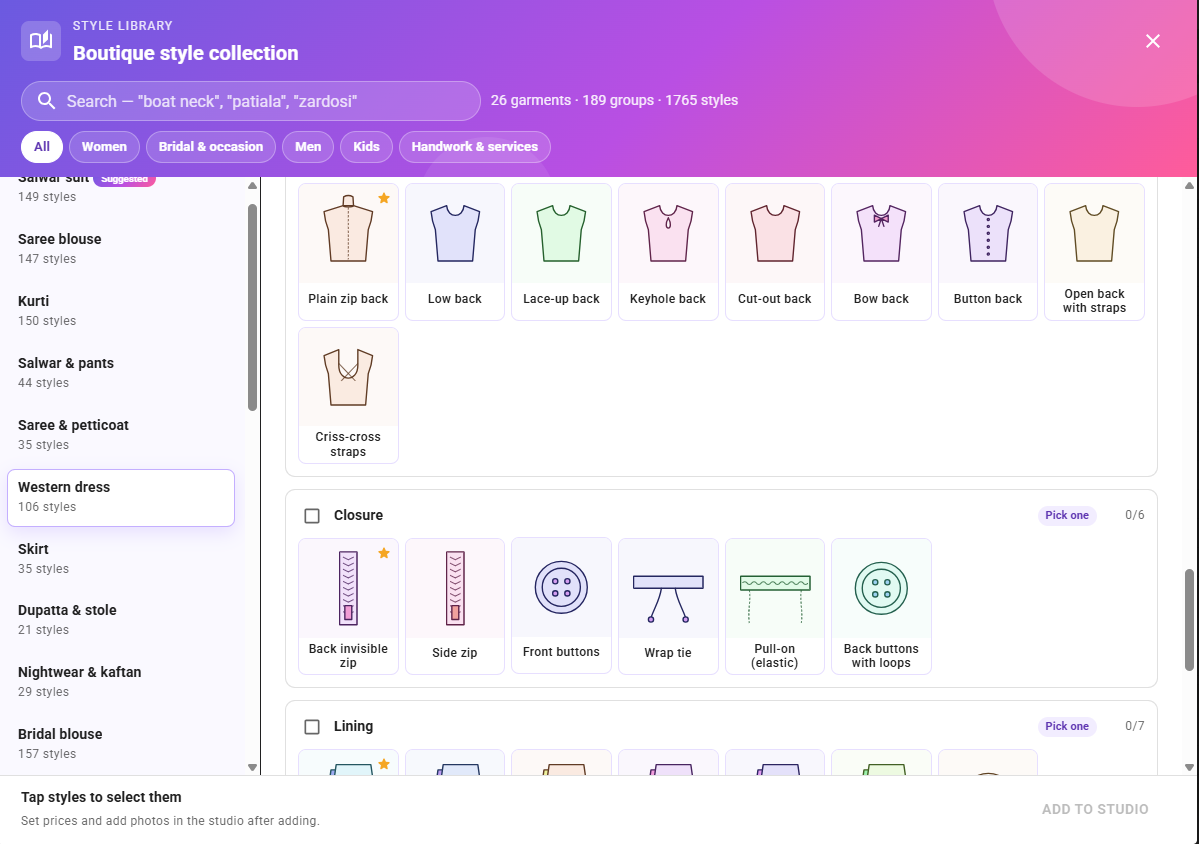
Task: Click the Style Library book icon
Action: coord(41,41)
